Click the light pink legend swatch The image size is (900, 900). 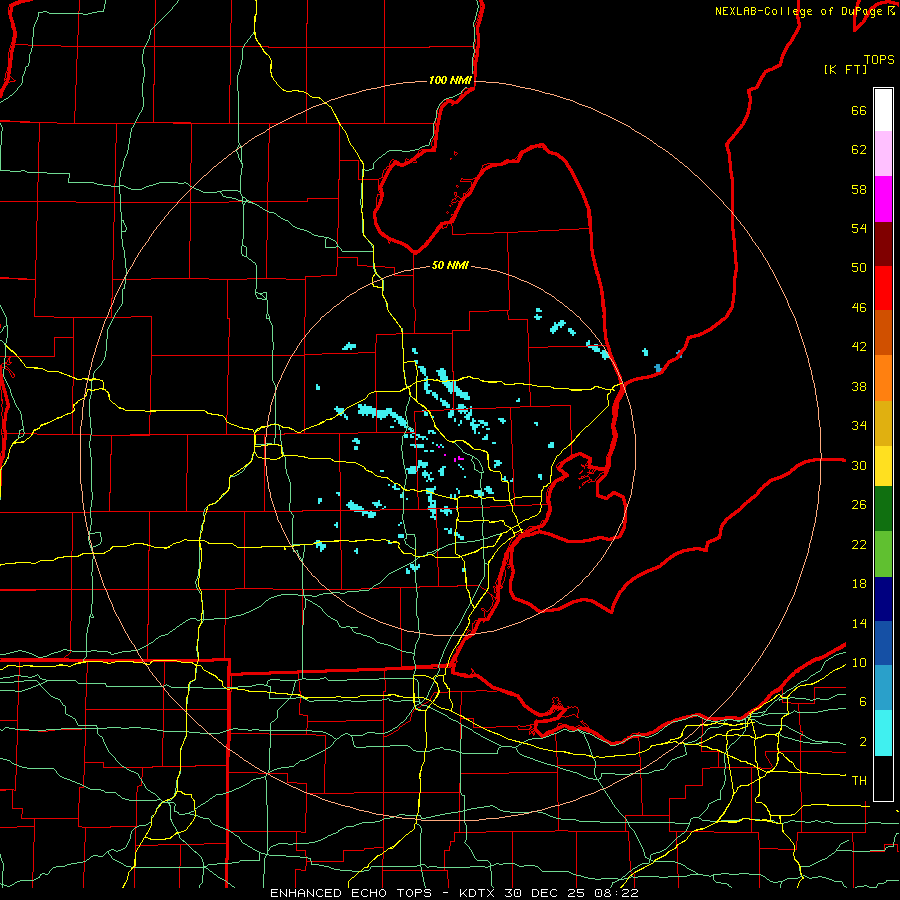[883, 153]
